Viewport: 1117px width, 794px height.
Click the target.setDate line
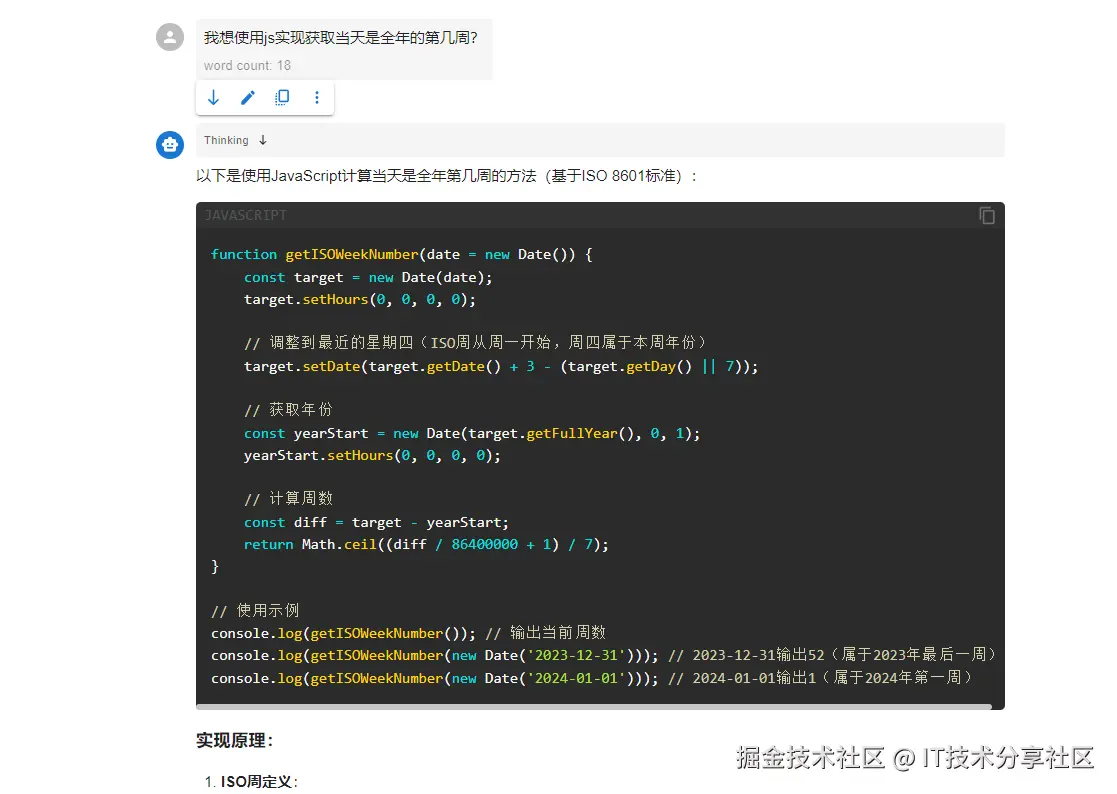[501, 366]
